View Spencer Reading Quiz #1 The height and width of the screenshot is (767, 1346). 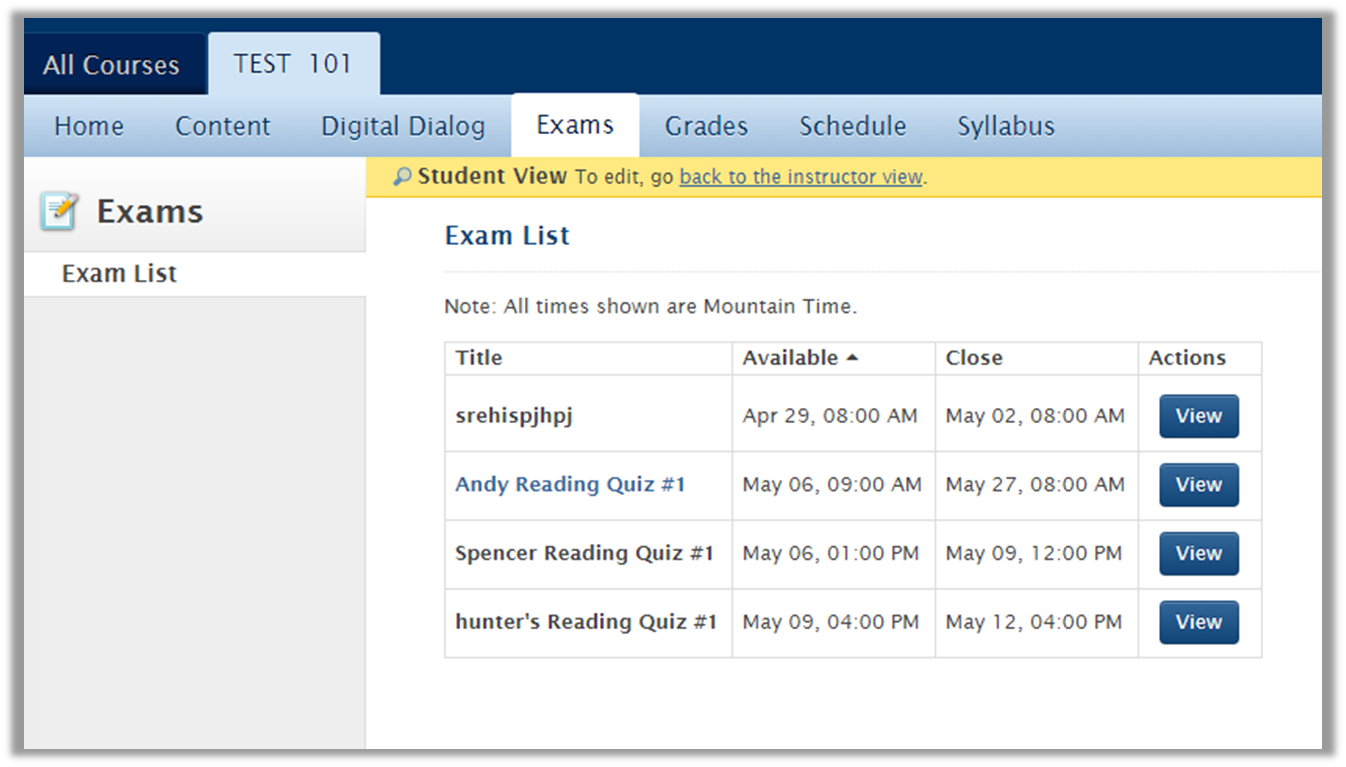(x=1197, y=553)
